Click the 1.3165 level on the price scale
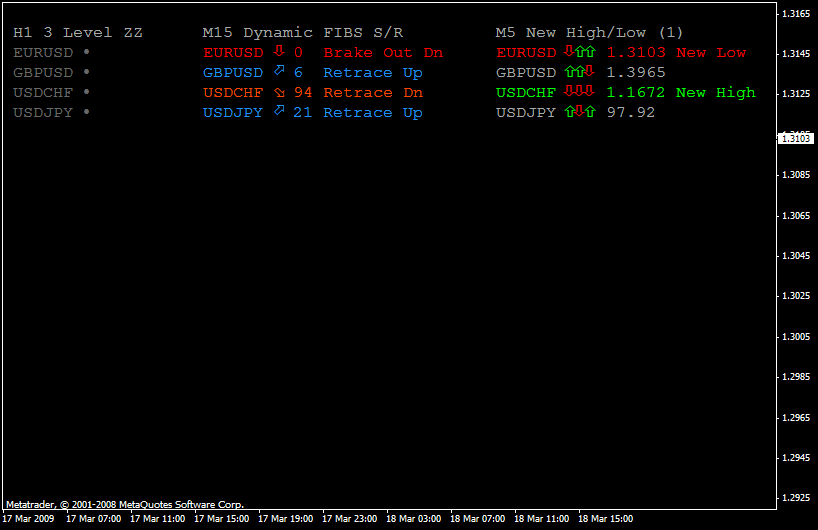This screenshot has width=818, height=530. [x=796, y=14]
